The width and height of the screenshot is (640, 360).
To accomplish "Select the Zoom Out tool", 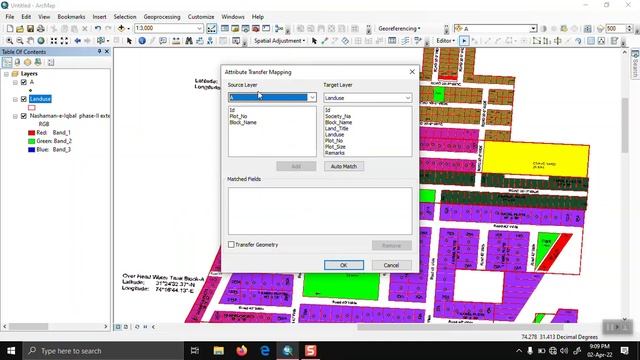I will [20, 41].
